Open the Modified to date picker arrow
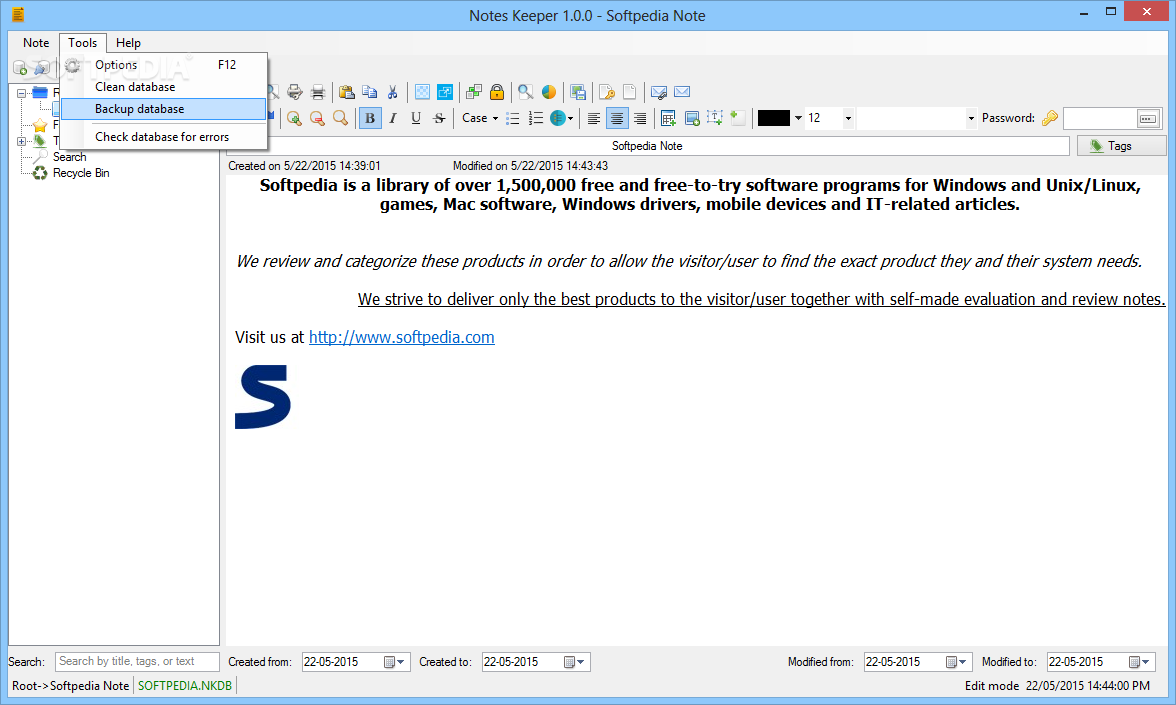 pos(1145,662)
